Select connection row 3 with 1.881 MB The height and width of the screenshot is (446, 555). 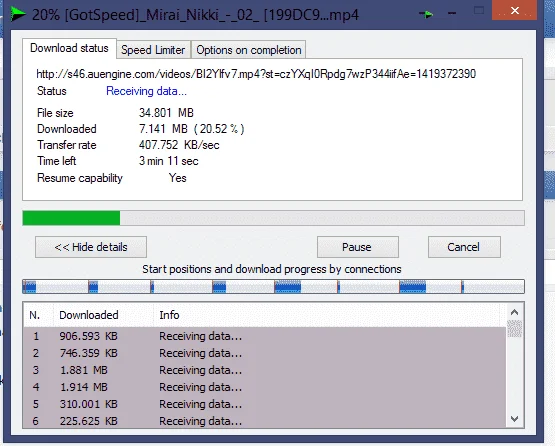coord(265,370)
